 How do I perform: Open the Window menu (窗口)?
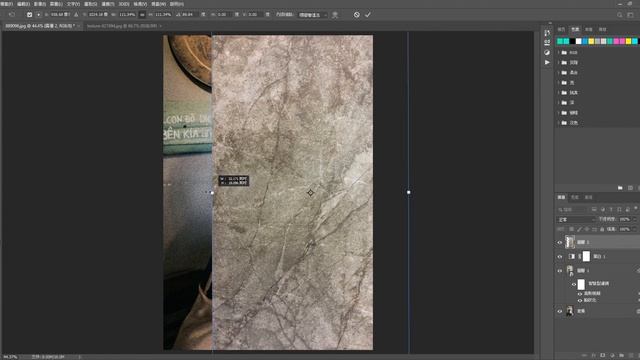click(158, 4)
